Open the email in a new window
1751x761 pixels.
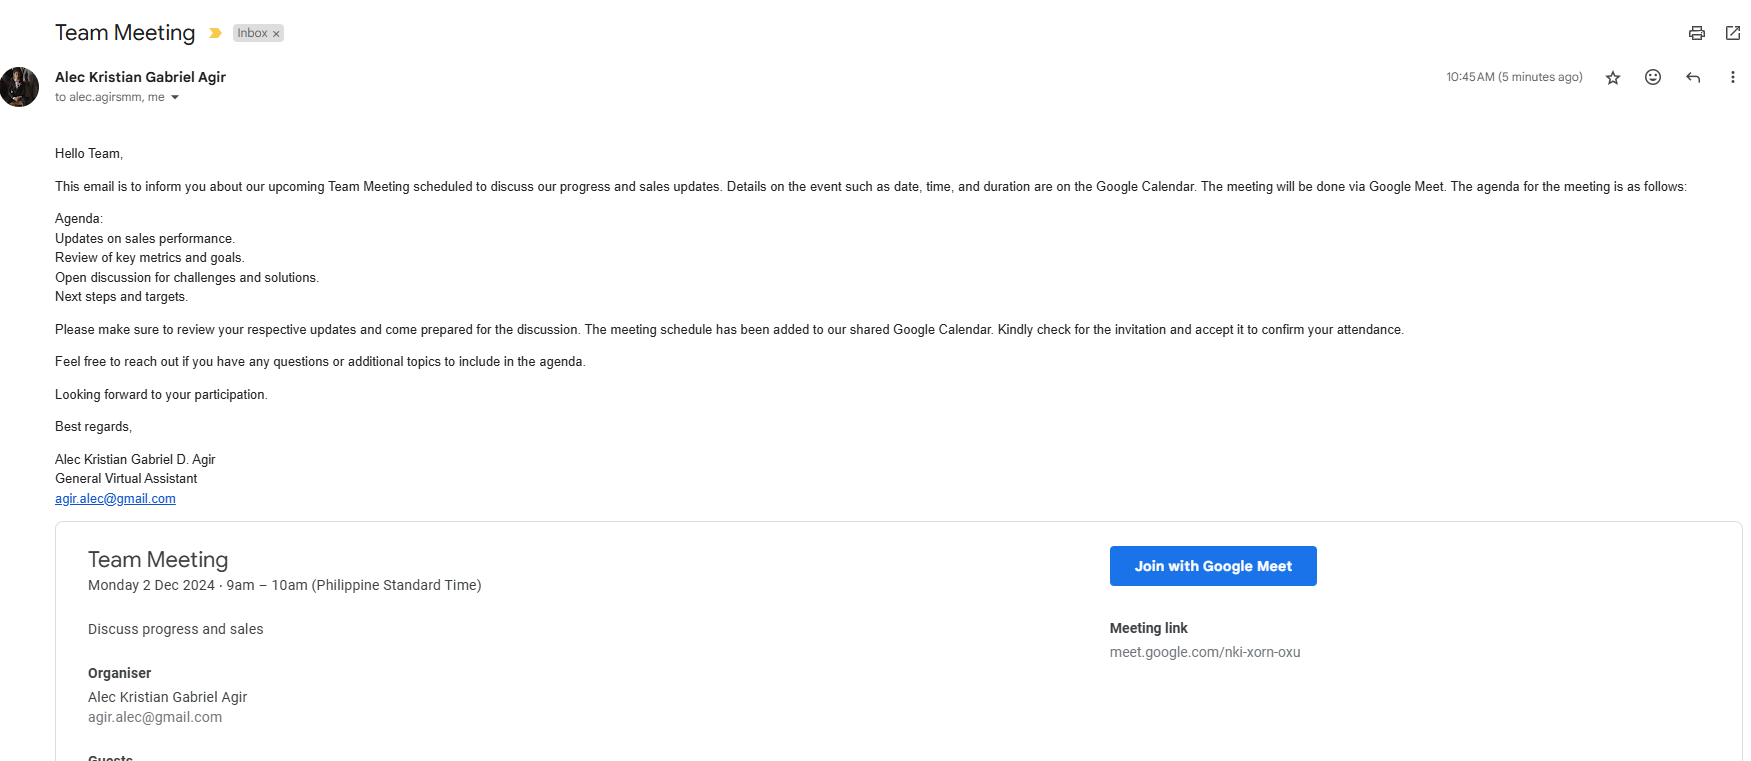tap(1733, 33)
